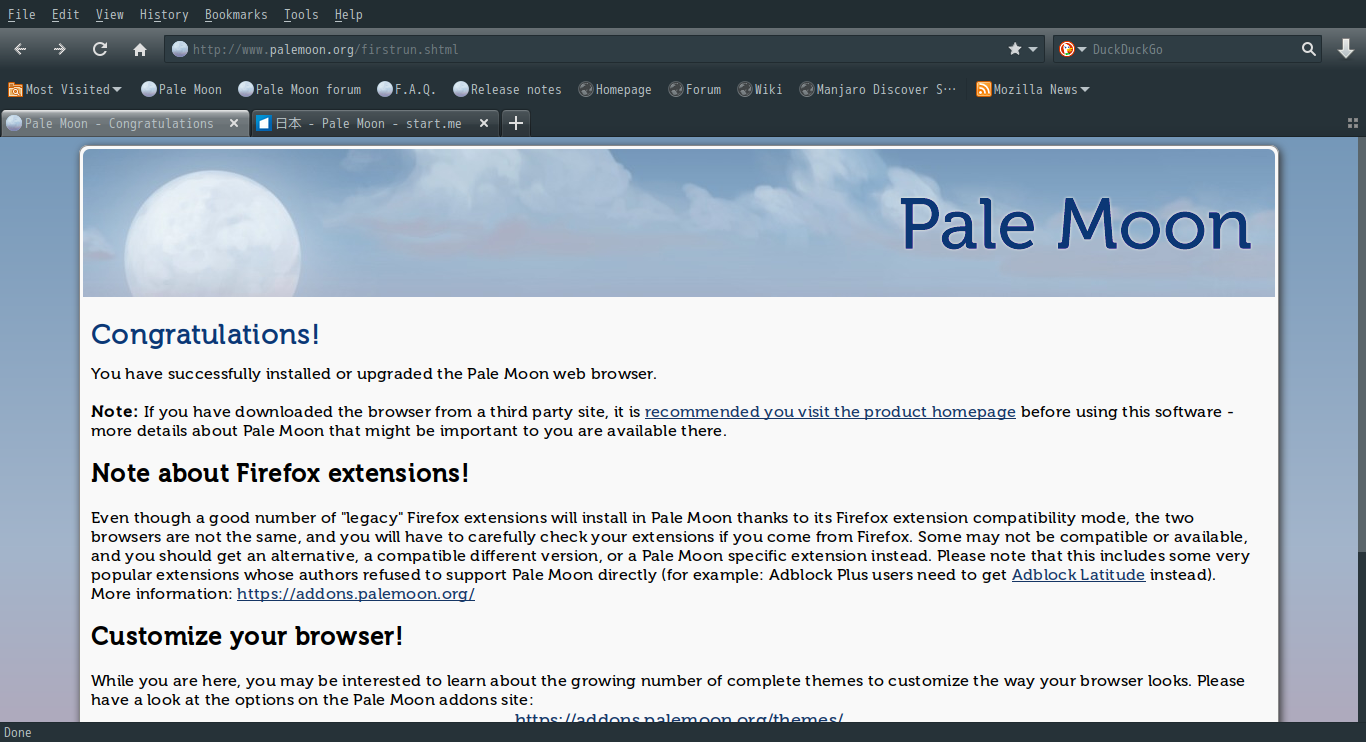Open the Edit menu
Viewport: 1366px width, 742px height.
66,14
